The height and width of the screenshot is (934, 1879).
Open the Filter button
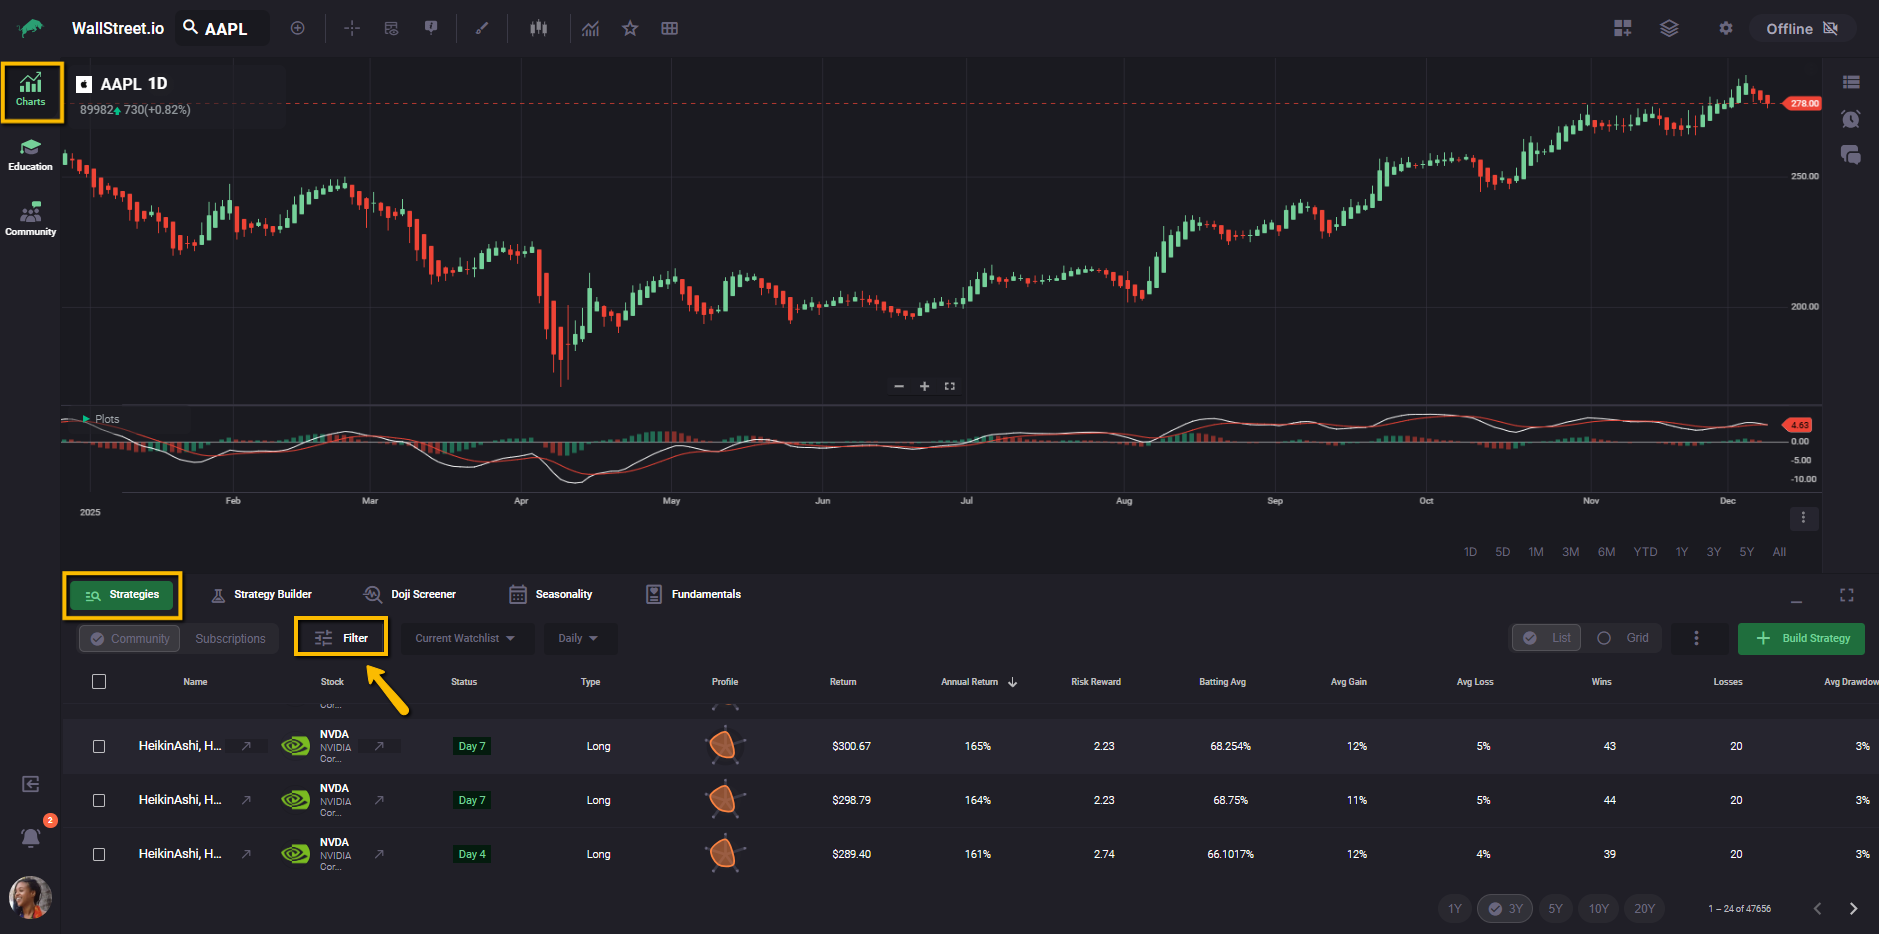(x=341, y=638)
